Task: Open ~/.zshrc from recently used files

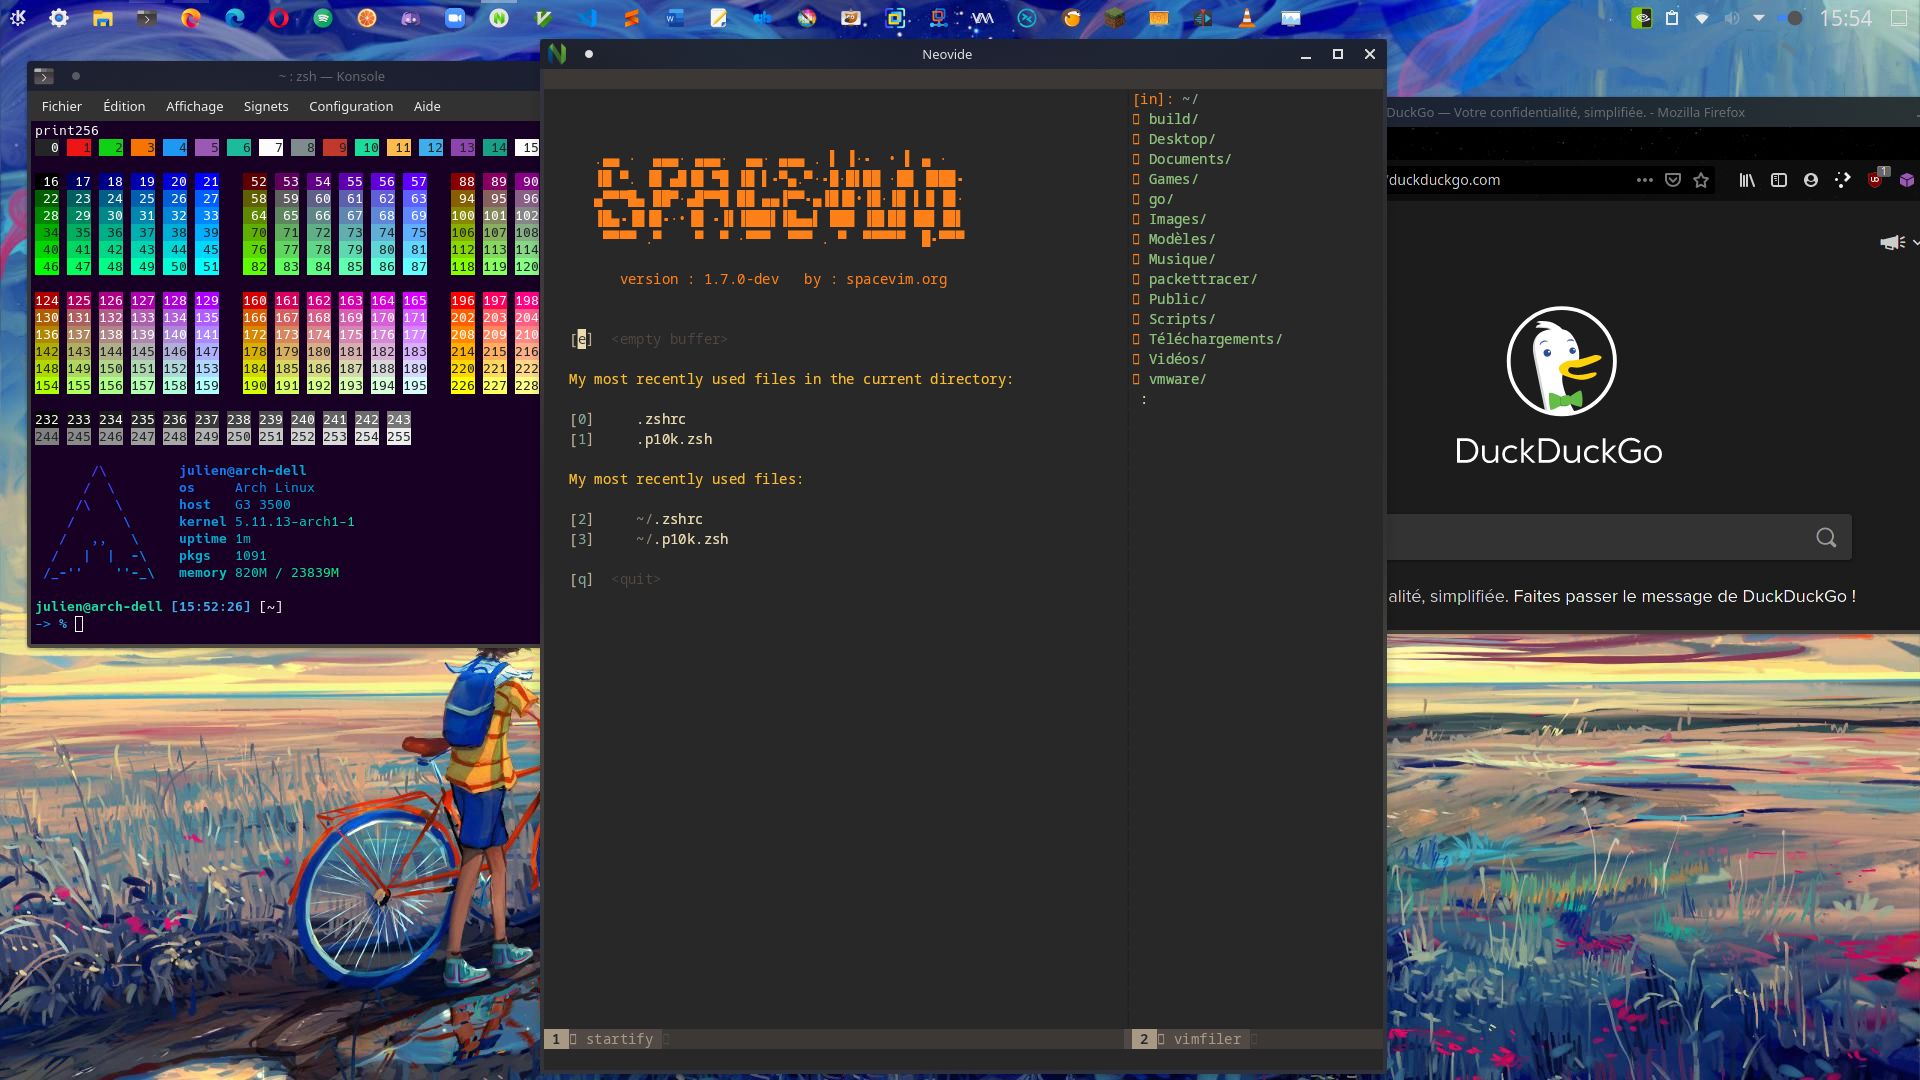Action: (x=671, y=518)
